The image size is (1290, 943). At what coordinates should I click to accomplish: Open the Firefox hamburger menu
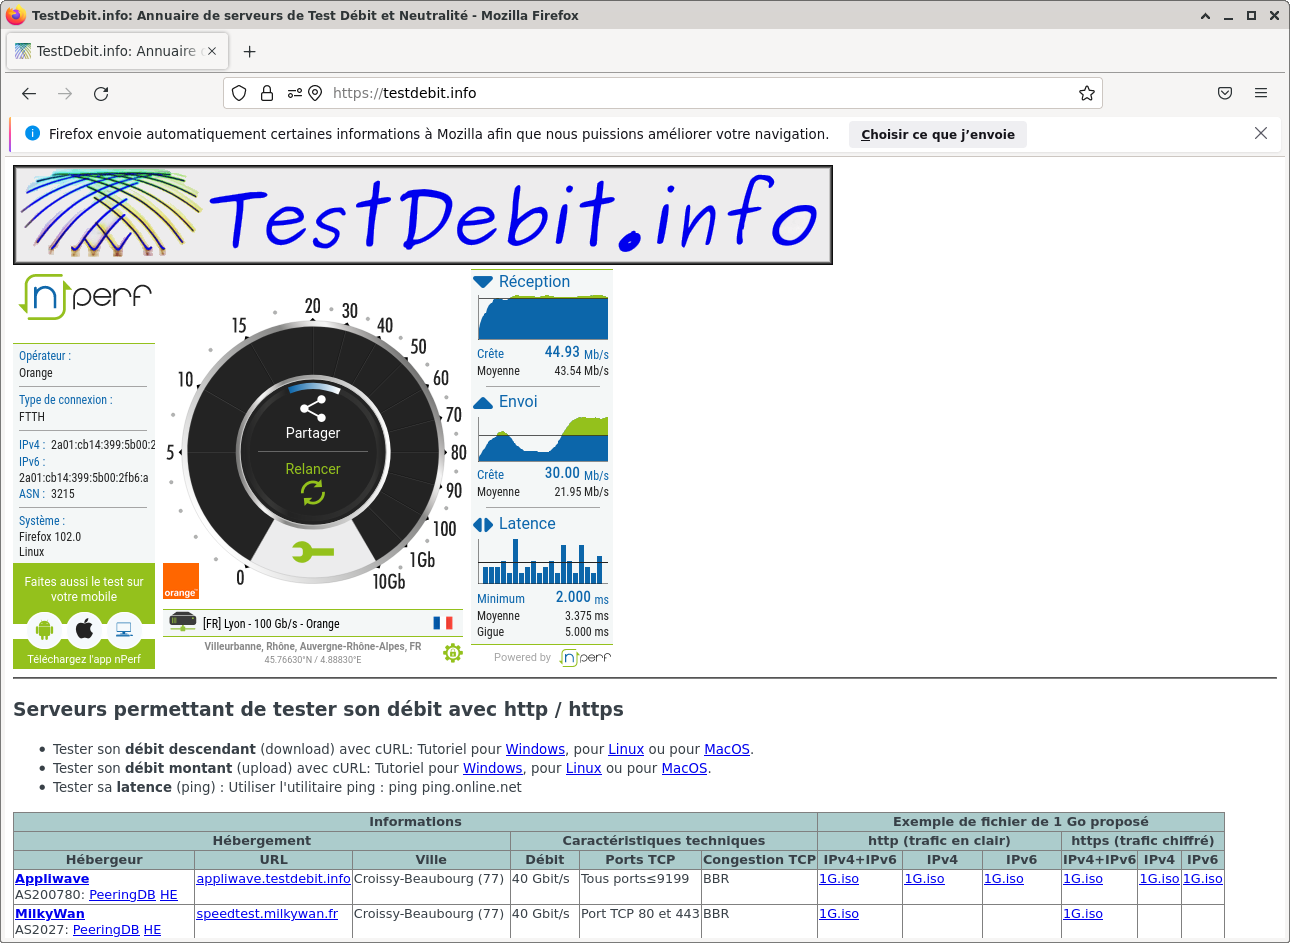point(1261,93)
